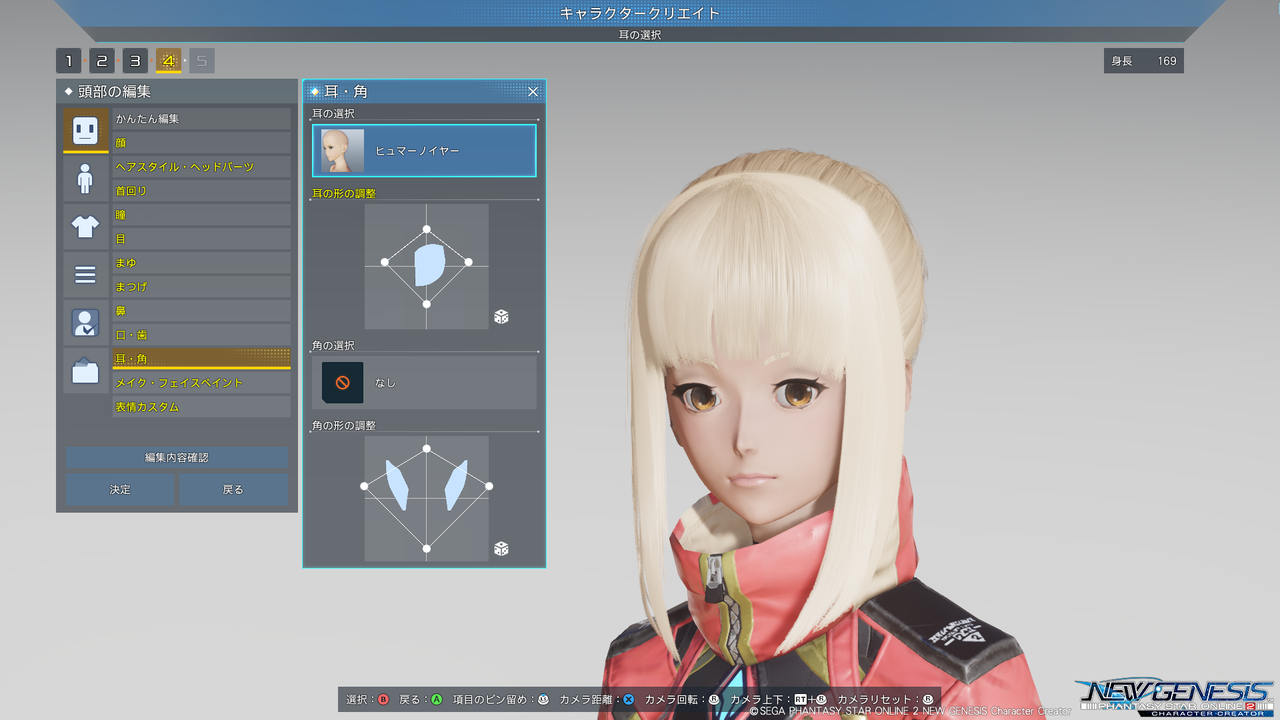Open the 首回り neck menu entry
Viewport: 1280px width, 720px height.
tap(201, 191)
